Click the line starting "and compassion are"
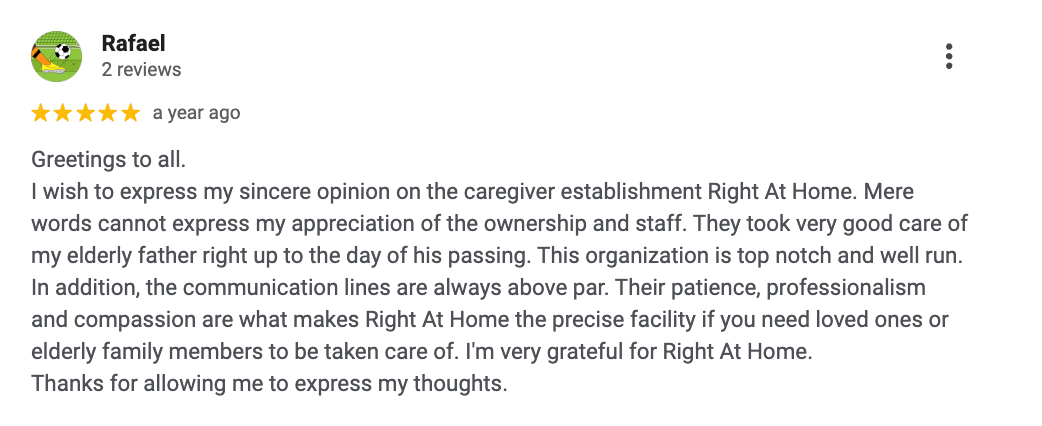Screen dimensions: 1042x426 (x=490, y=320)
